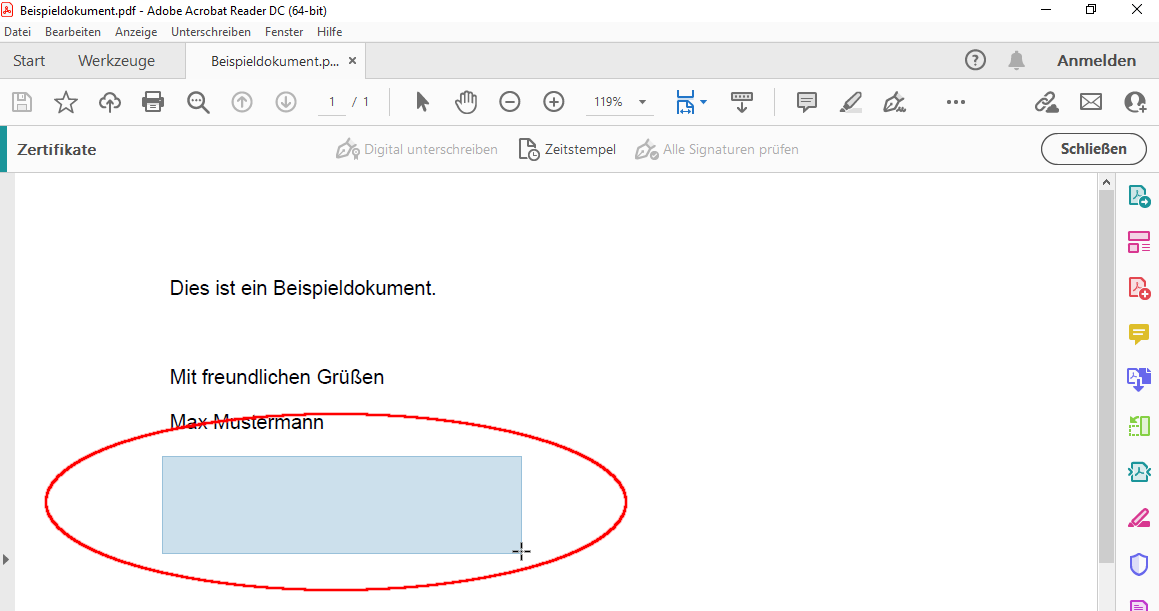Click the vertical scrollbar thumb
Image resolution: width=1159 pixels, height=611 pixels.
coord(1106,377)
